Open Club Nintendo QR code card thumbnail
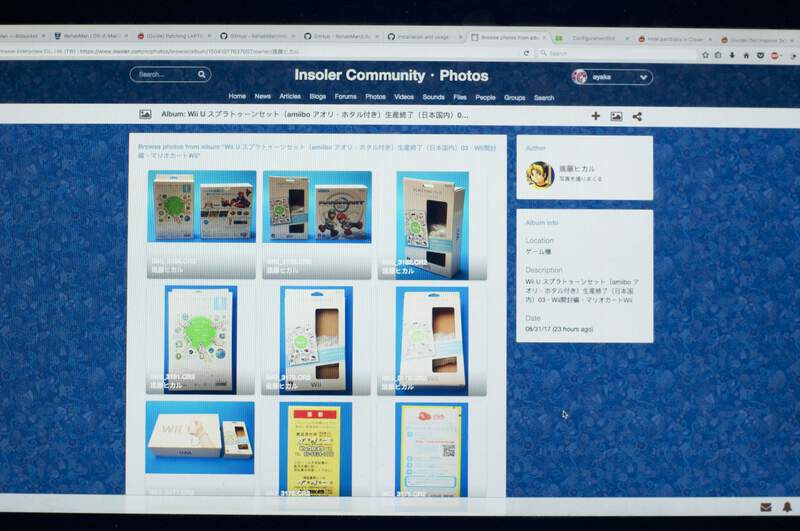Viewport: 800px width, 531px height. (431, 450)
